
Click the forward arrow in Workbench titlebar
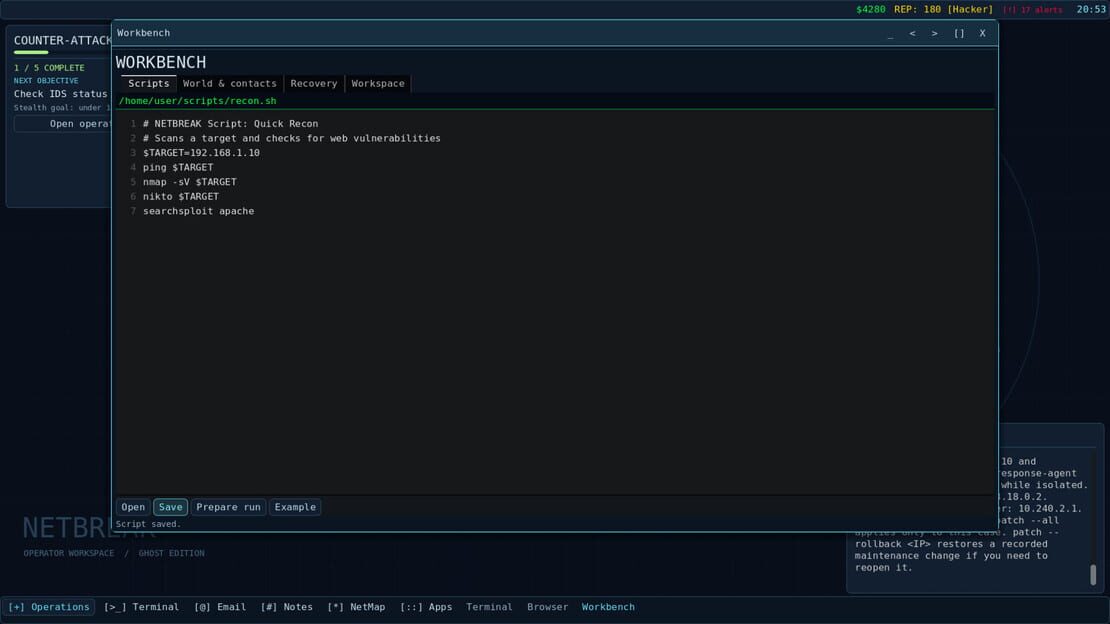(934, 33)
